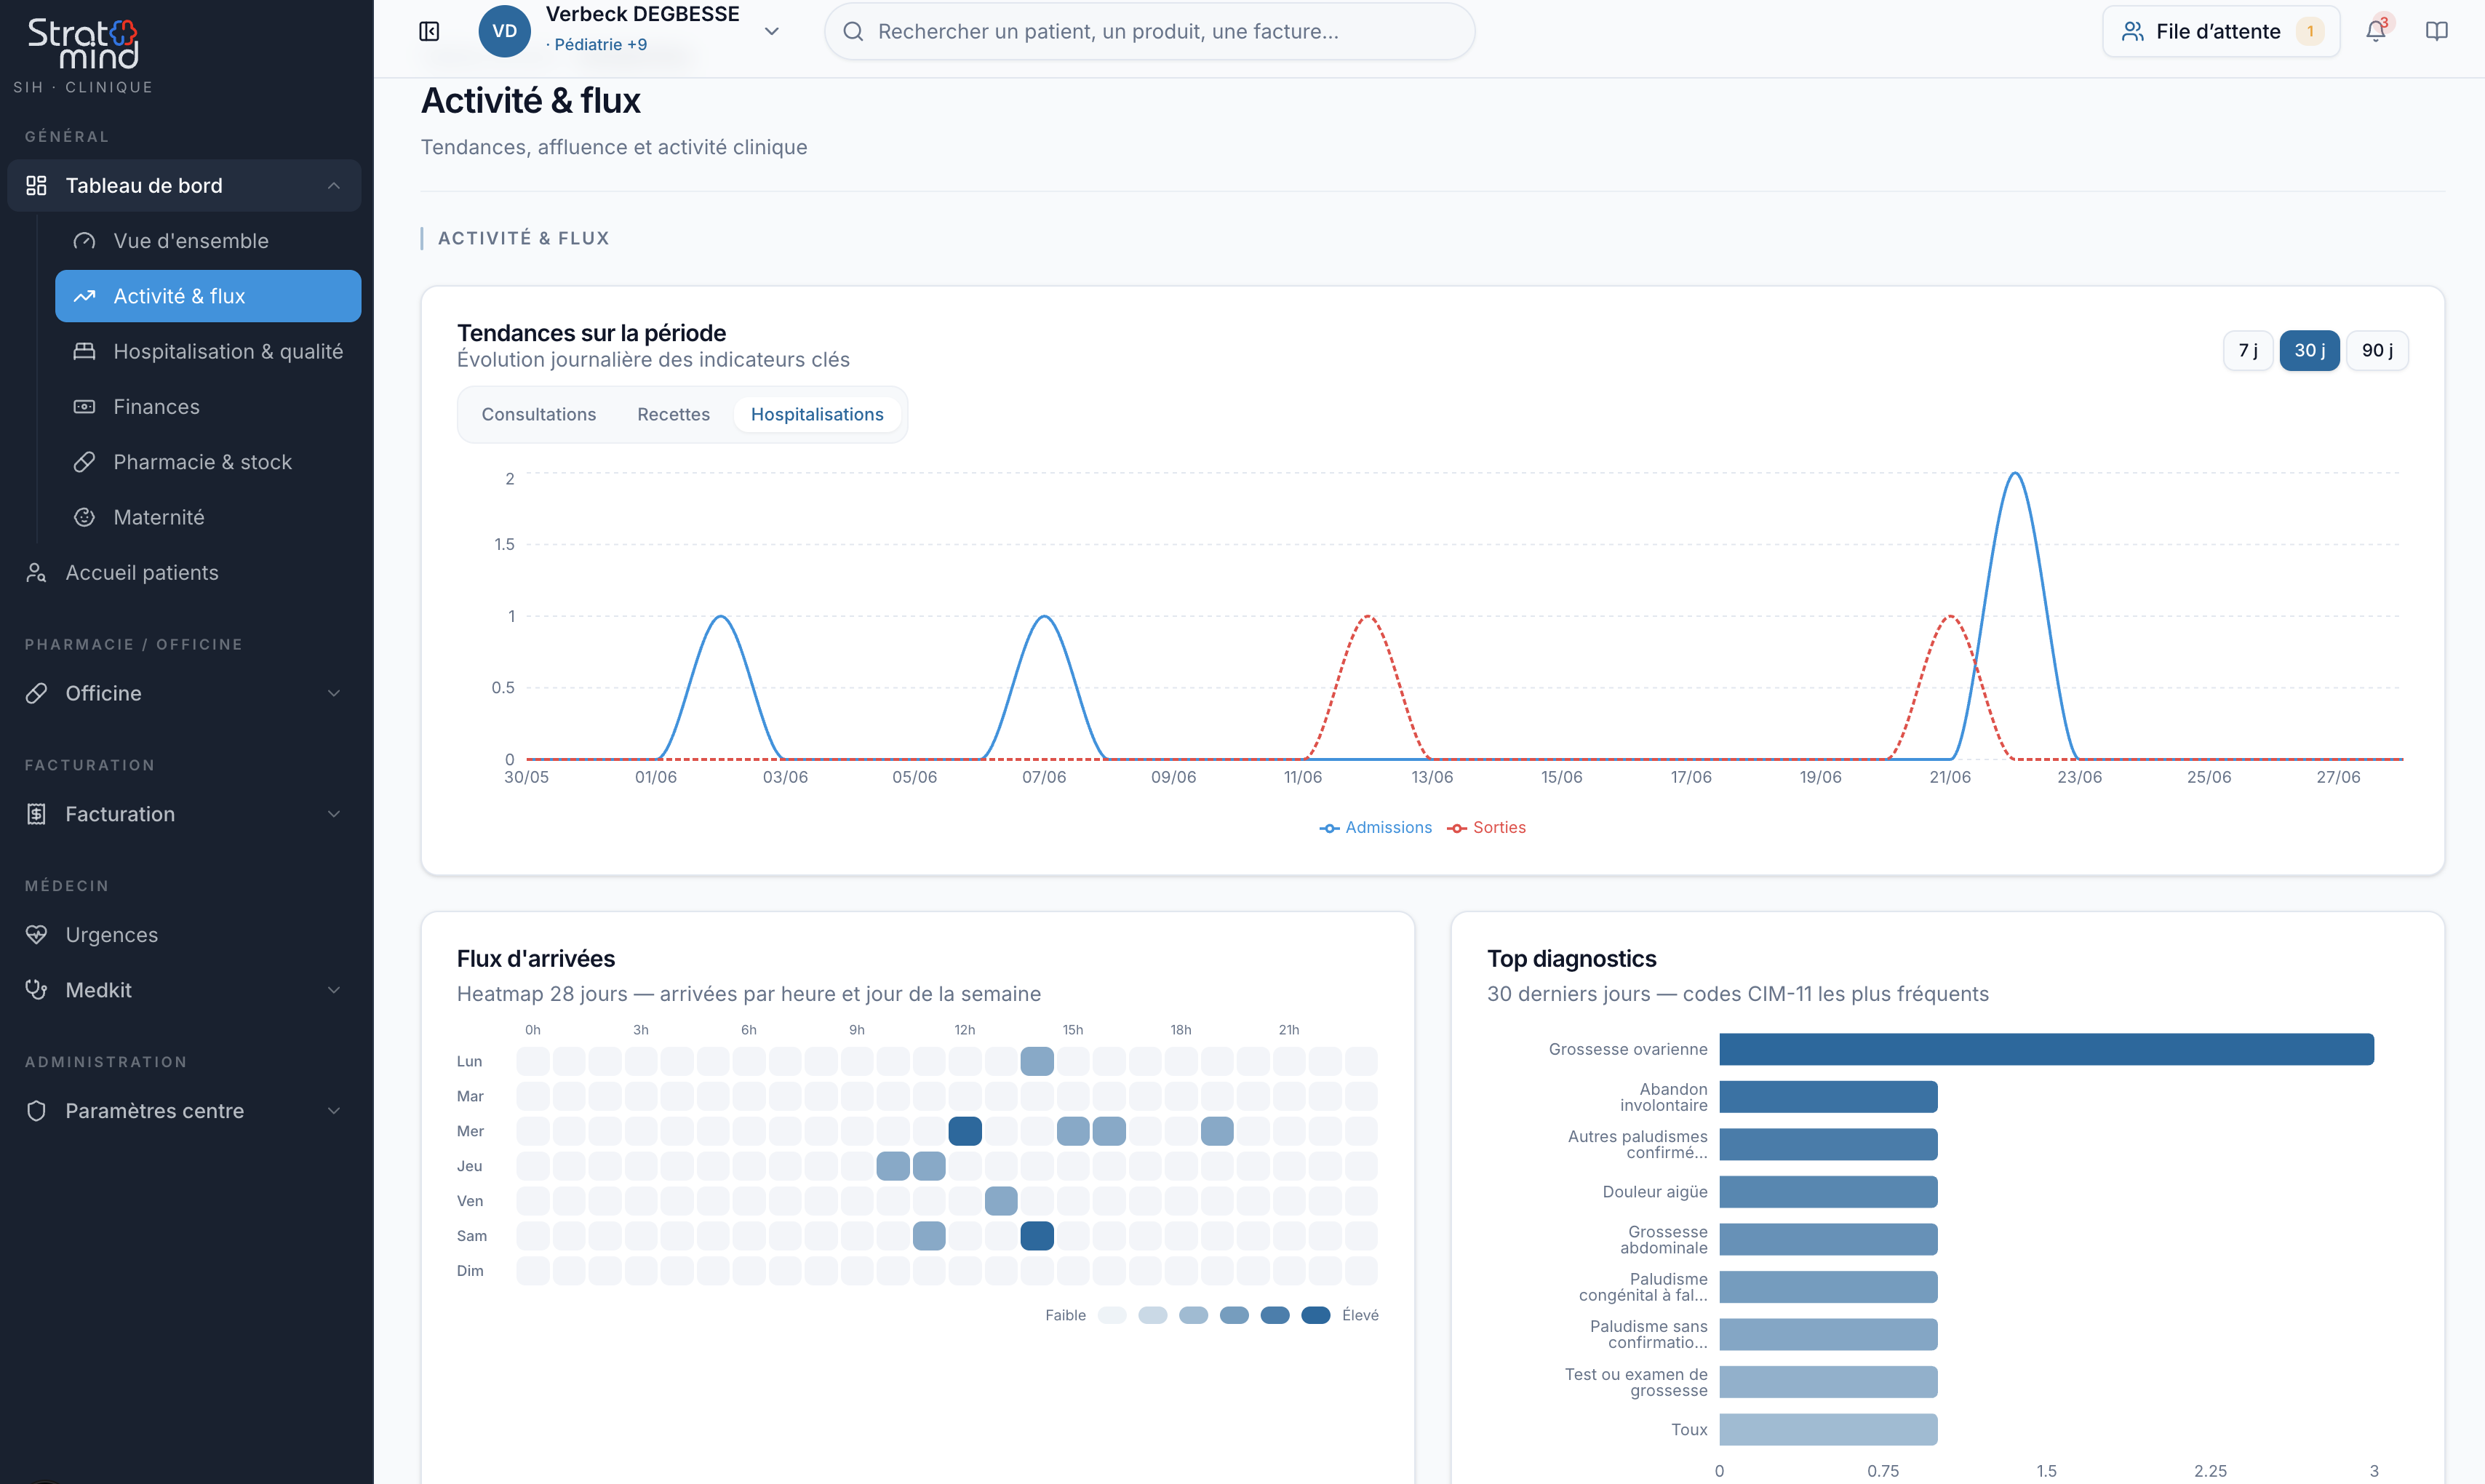Click the Medkit stethoscope icon
This screenshot has height=1484, width=2485.
(37, 990)
